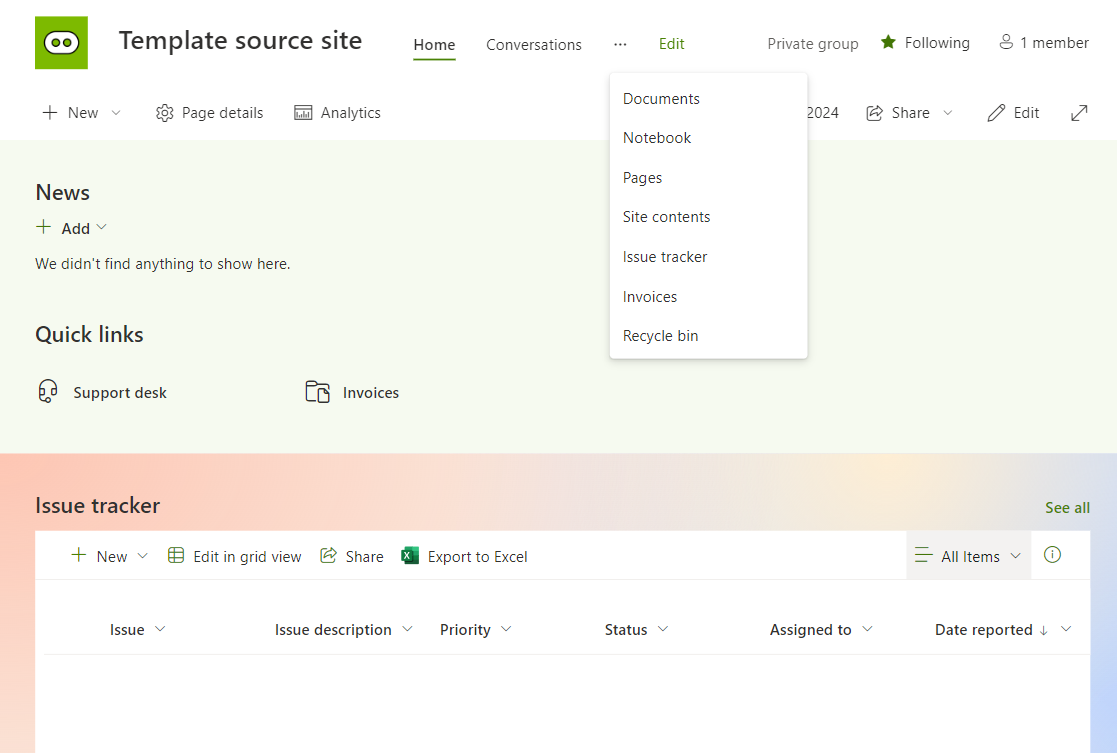Open the Status column dropdown chevron
Viewport: 1117px width, 753px height.
coord(663,628)
